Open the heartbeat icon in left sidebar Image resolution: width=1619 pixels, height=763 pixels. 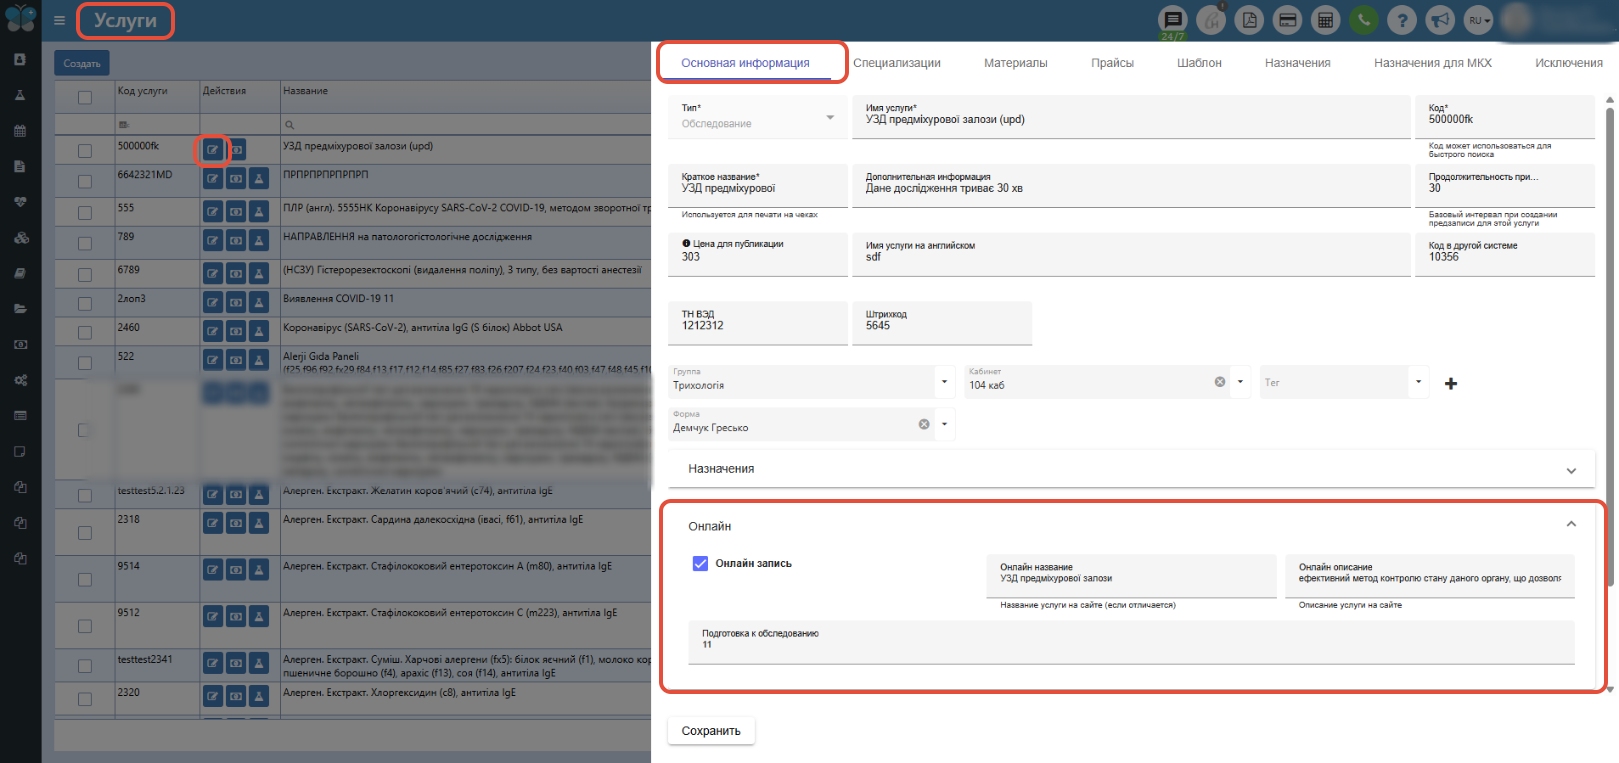(x=20, y=202)
